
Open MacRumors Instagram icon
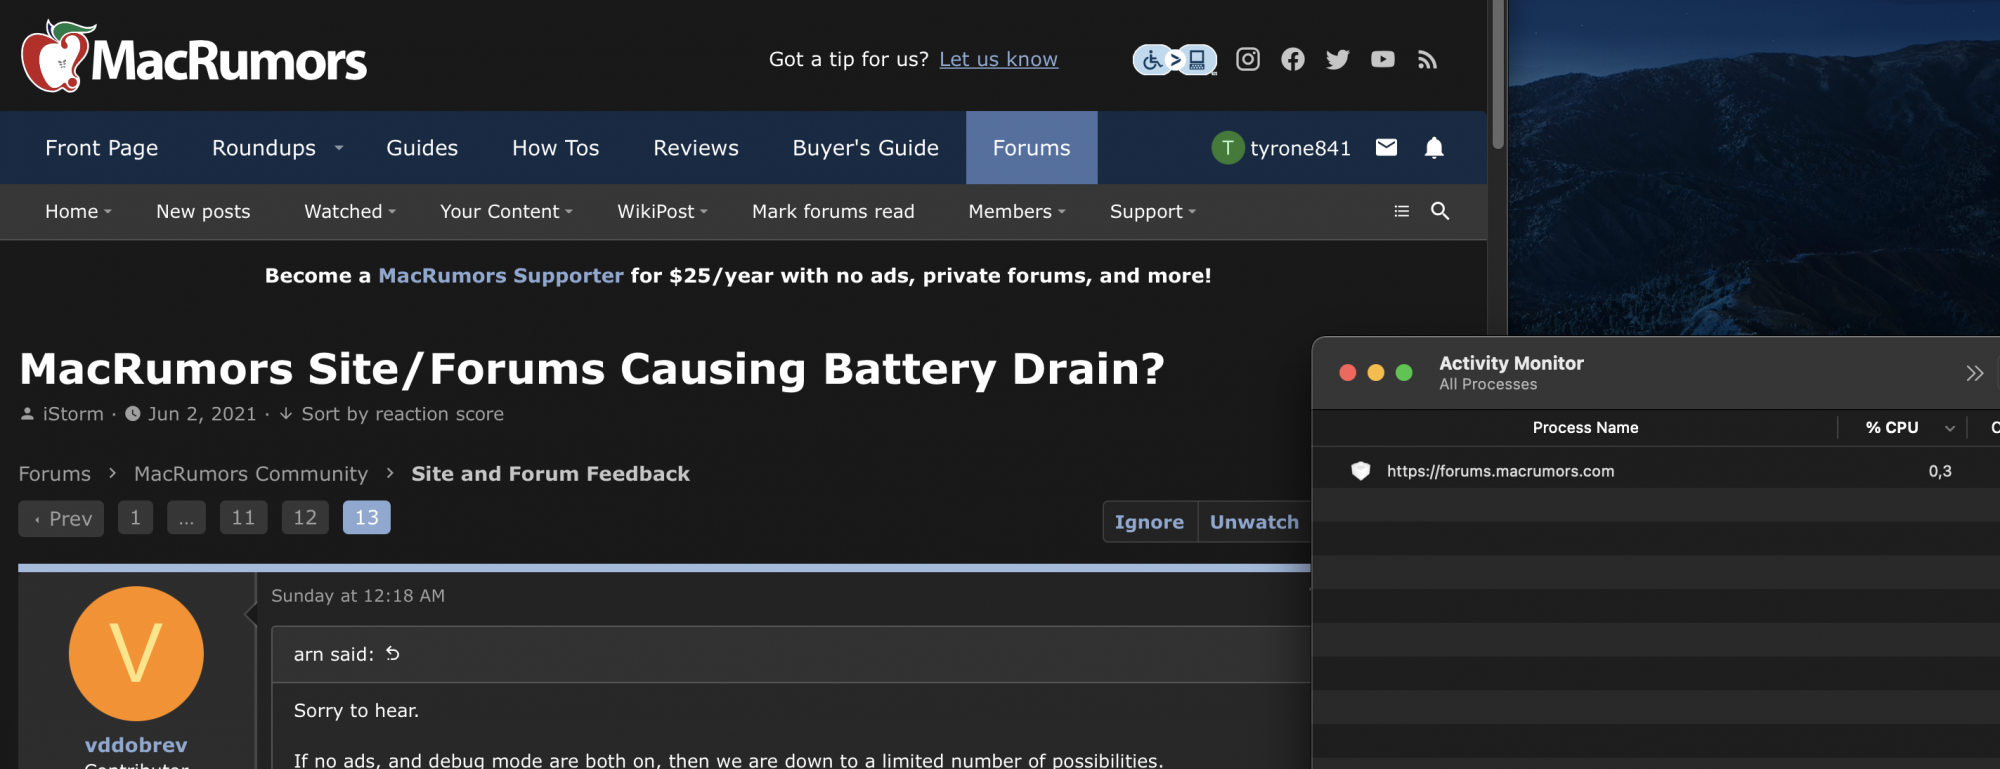point(1248,59)
